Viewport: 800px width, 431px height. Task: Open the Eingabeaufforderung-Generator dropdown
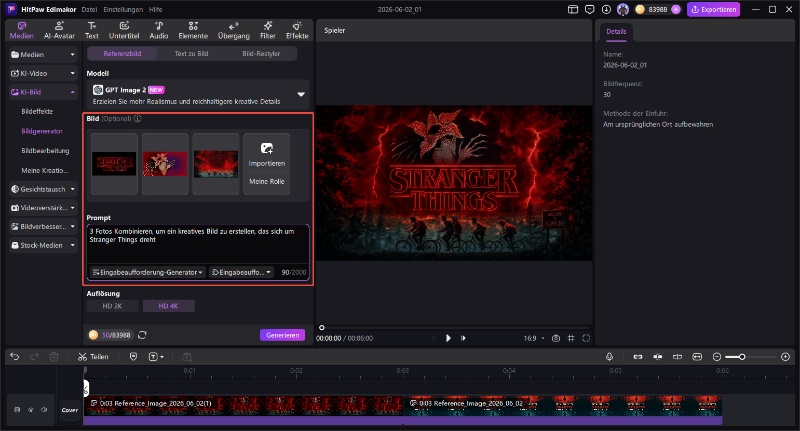[148, 272]
